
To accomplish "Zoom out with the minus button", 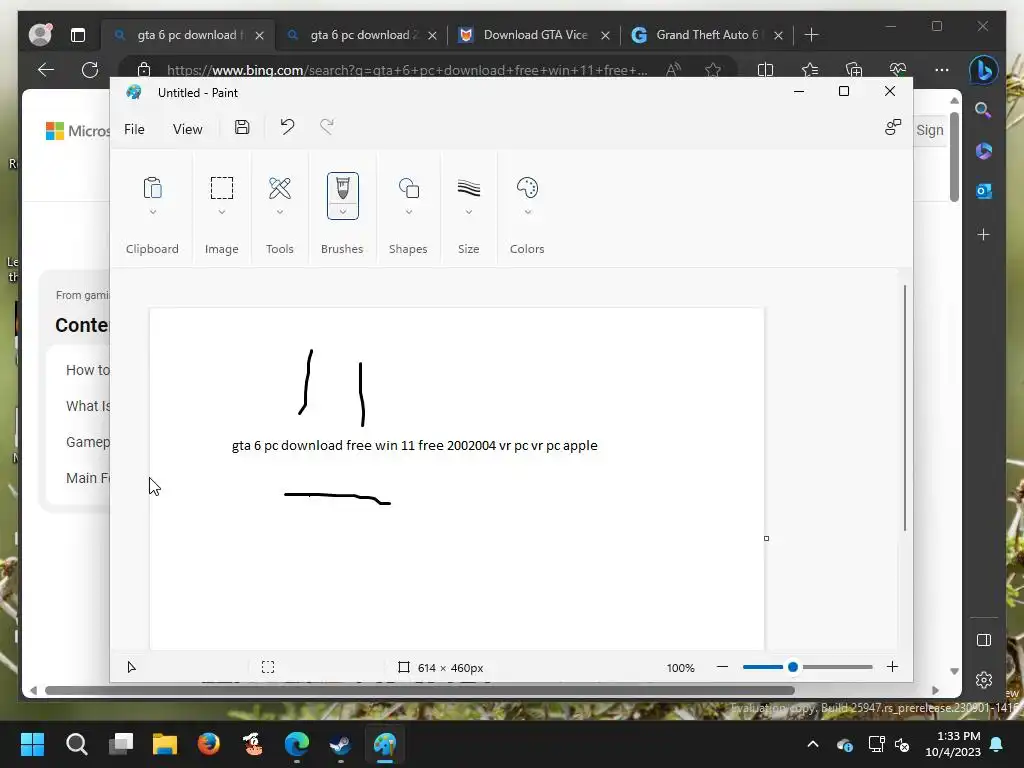I will click(722, 667).
